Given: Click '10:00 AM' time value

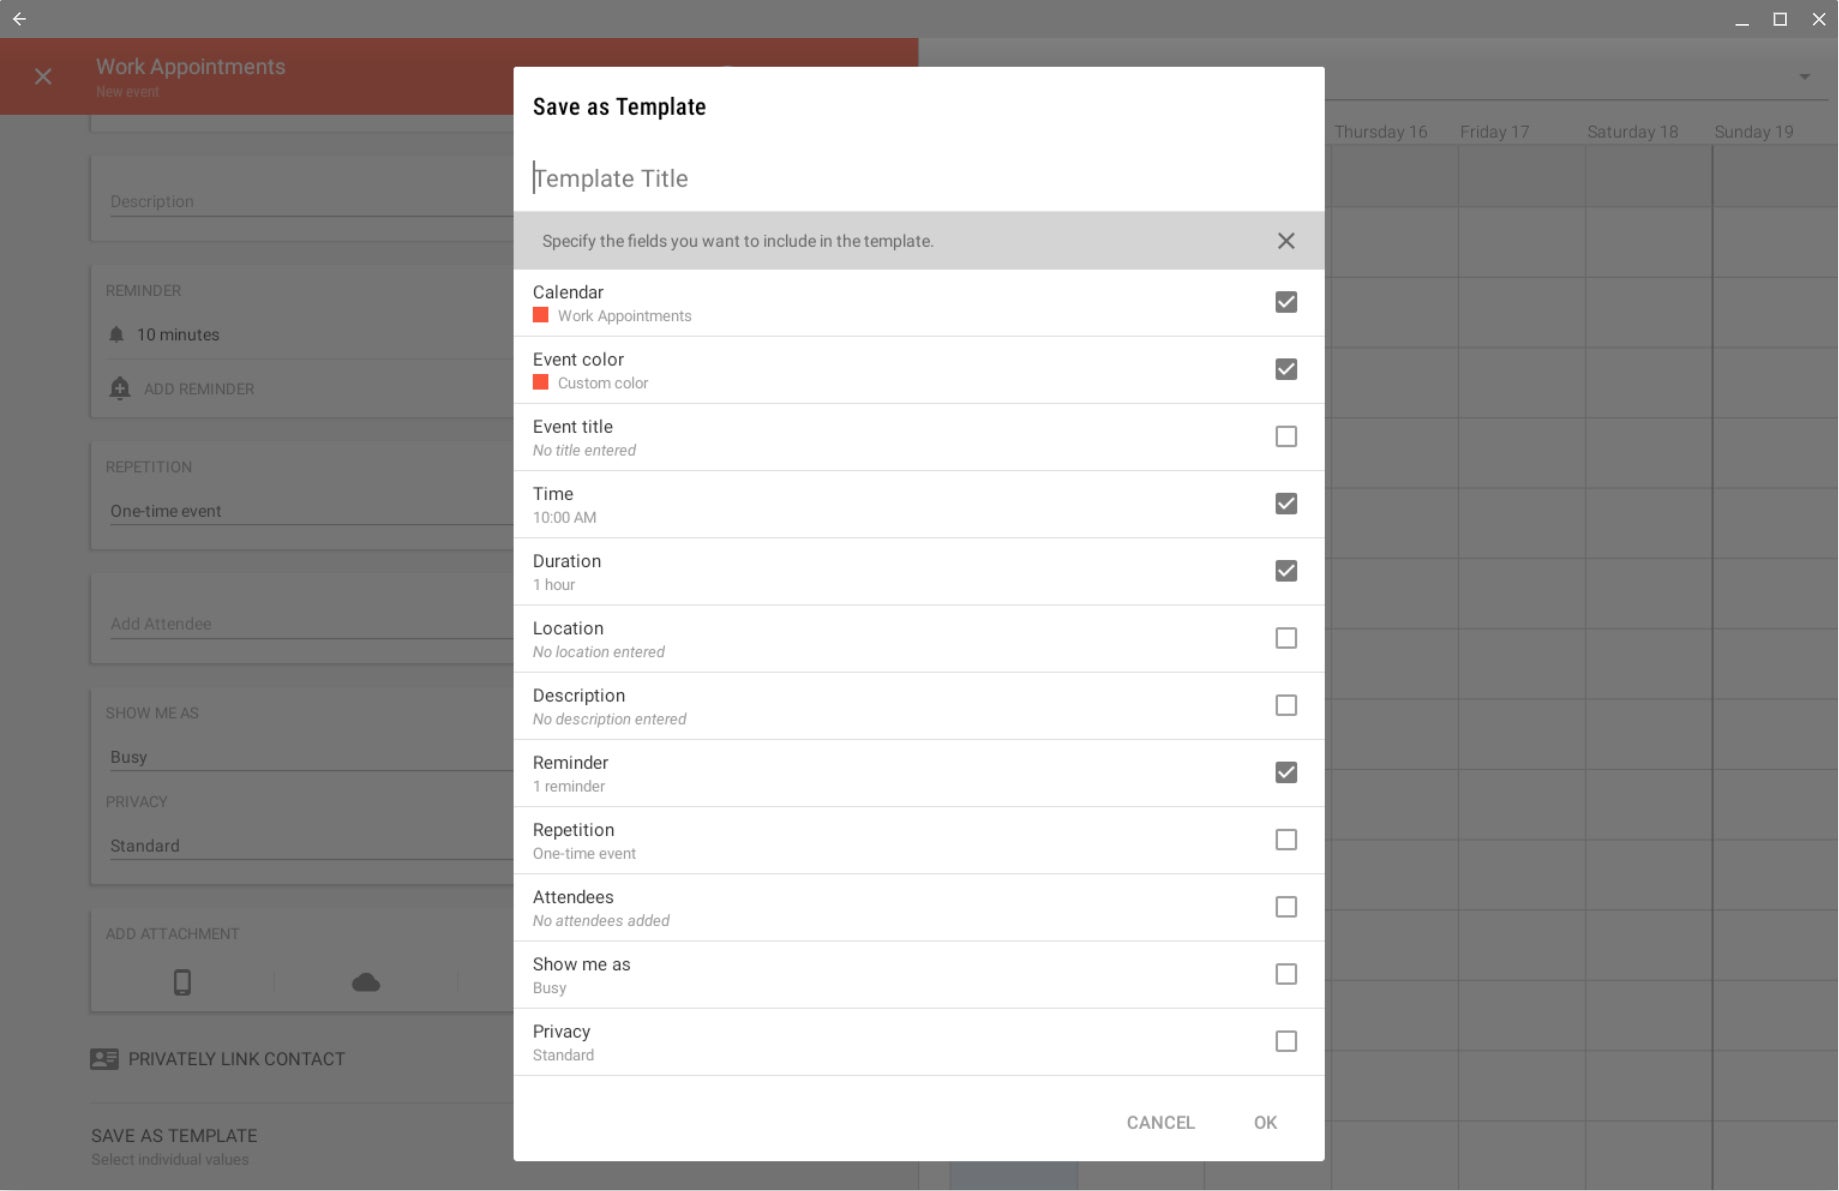Looking at the screenshot, I should (x=564, y=518).
